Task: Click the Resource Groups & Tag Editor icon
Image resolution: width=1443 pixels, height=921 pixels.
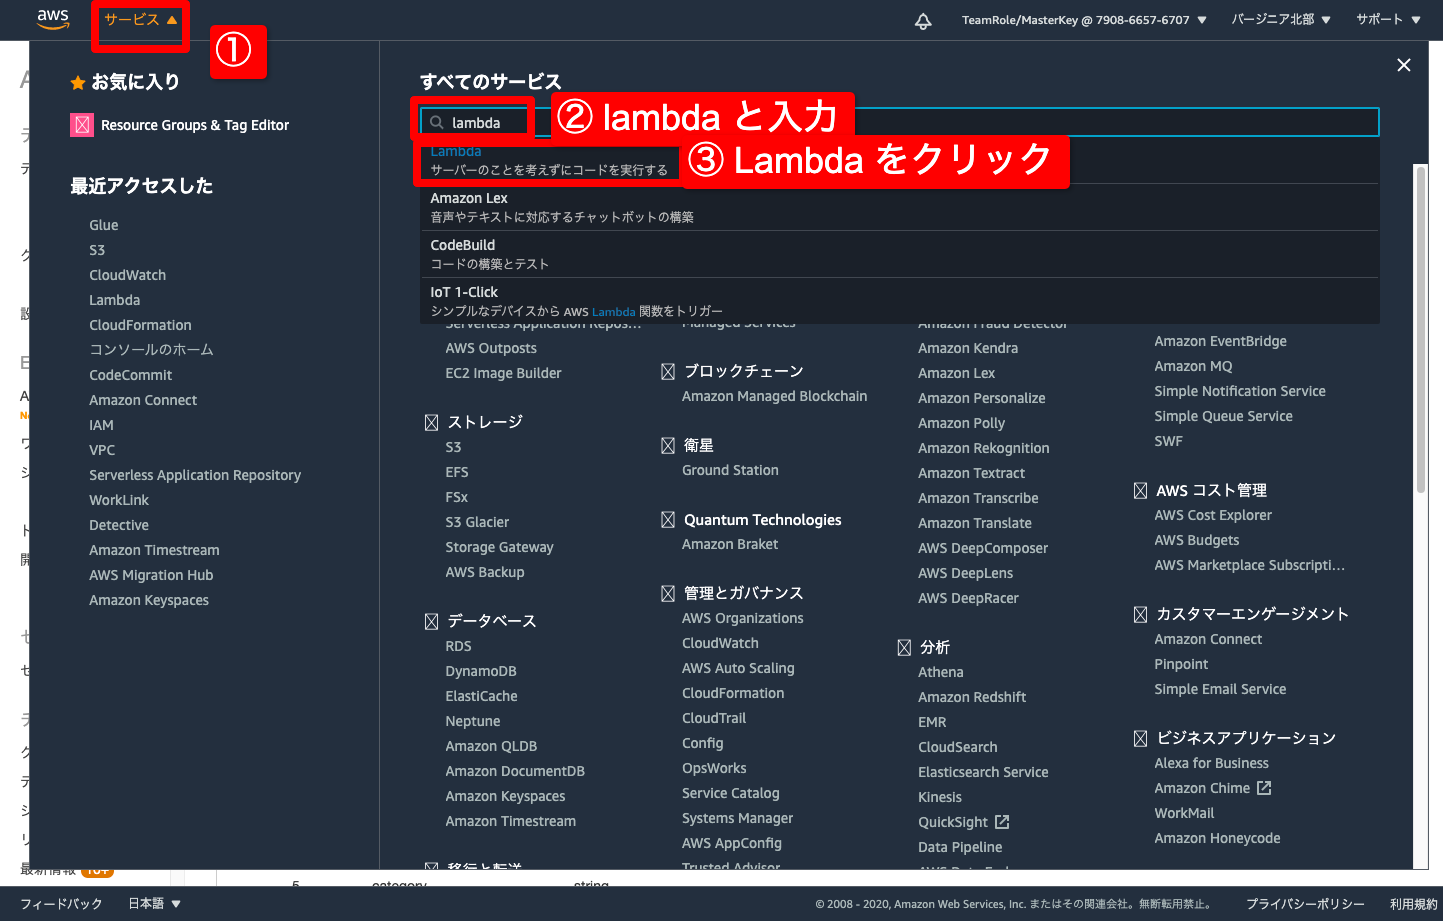Action: click(82, 125)
